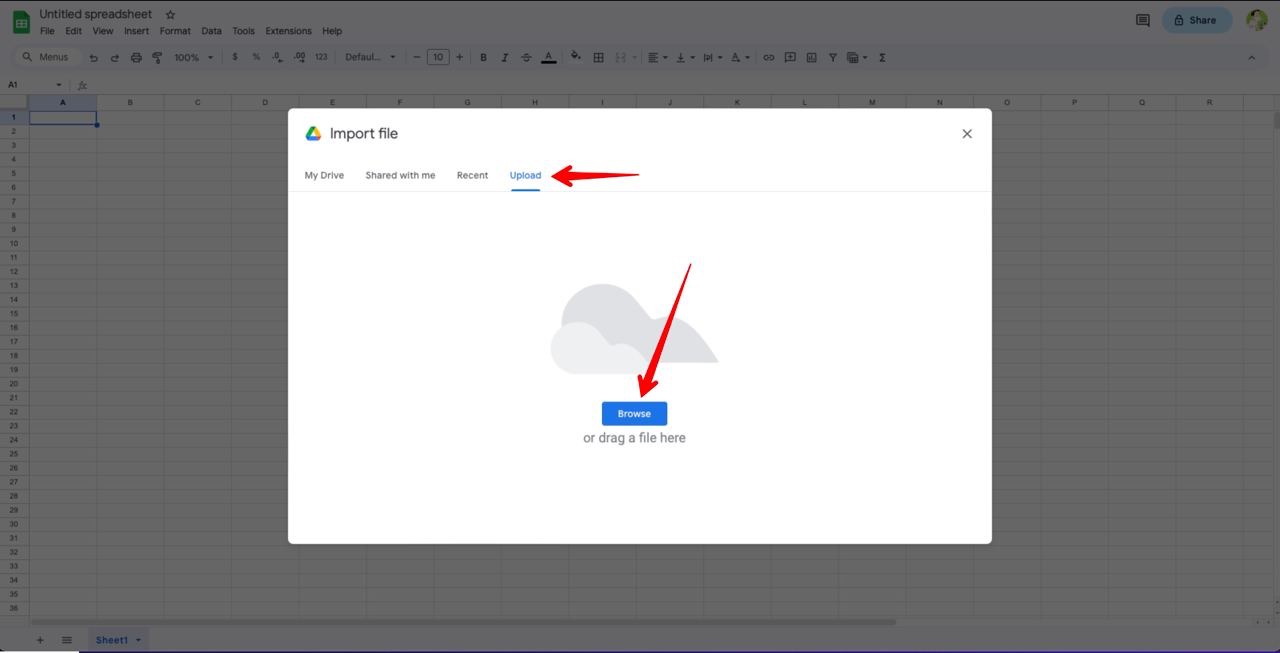Viewport: 1280px width, 653px height.
Task: Click the insert link icon
Action: [768, 58]
